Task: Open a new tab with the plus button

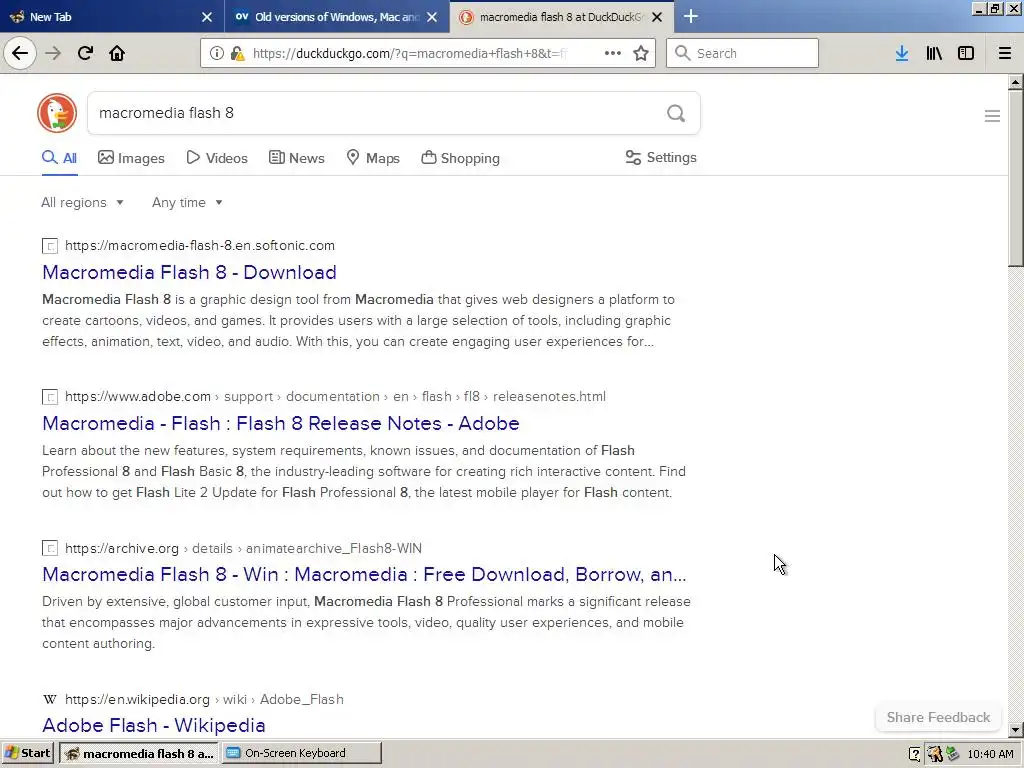Action: click(x=691, y=16)
